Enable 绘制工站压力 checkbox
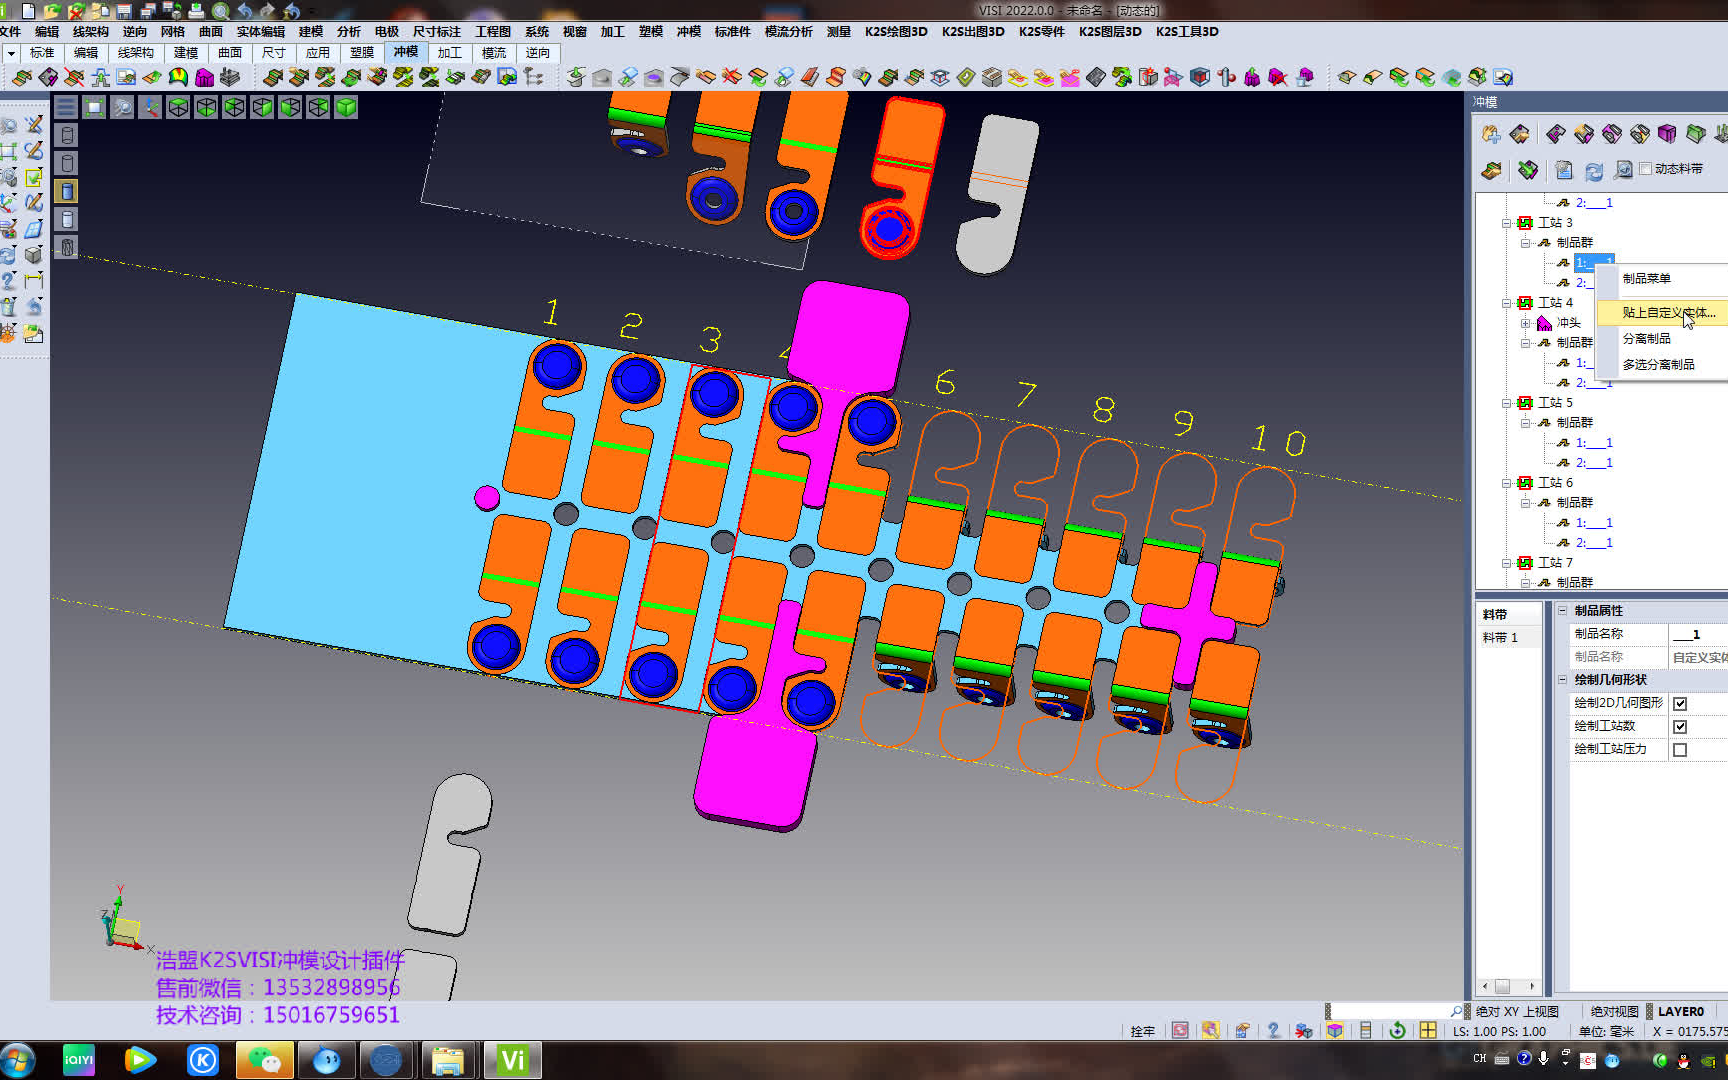1728x1080 pixels. [1680, 750]
